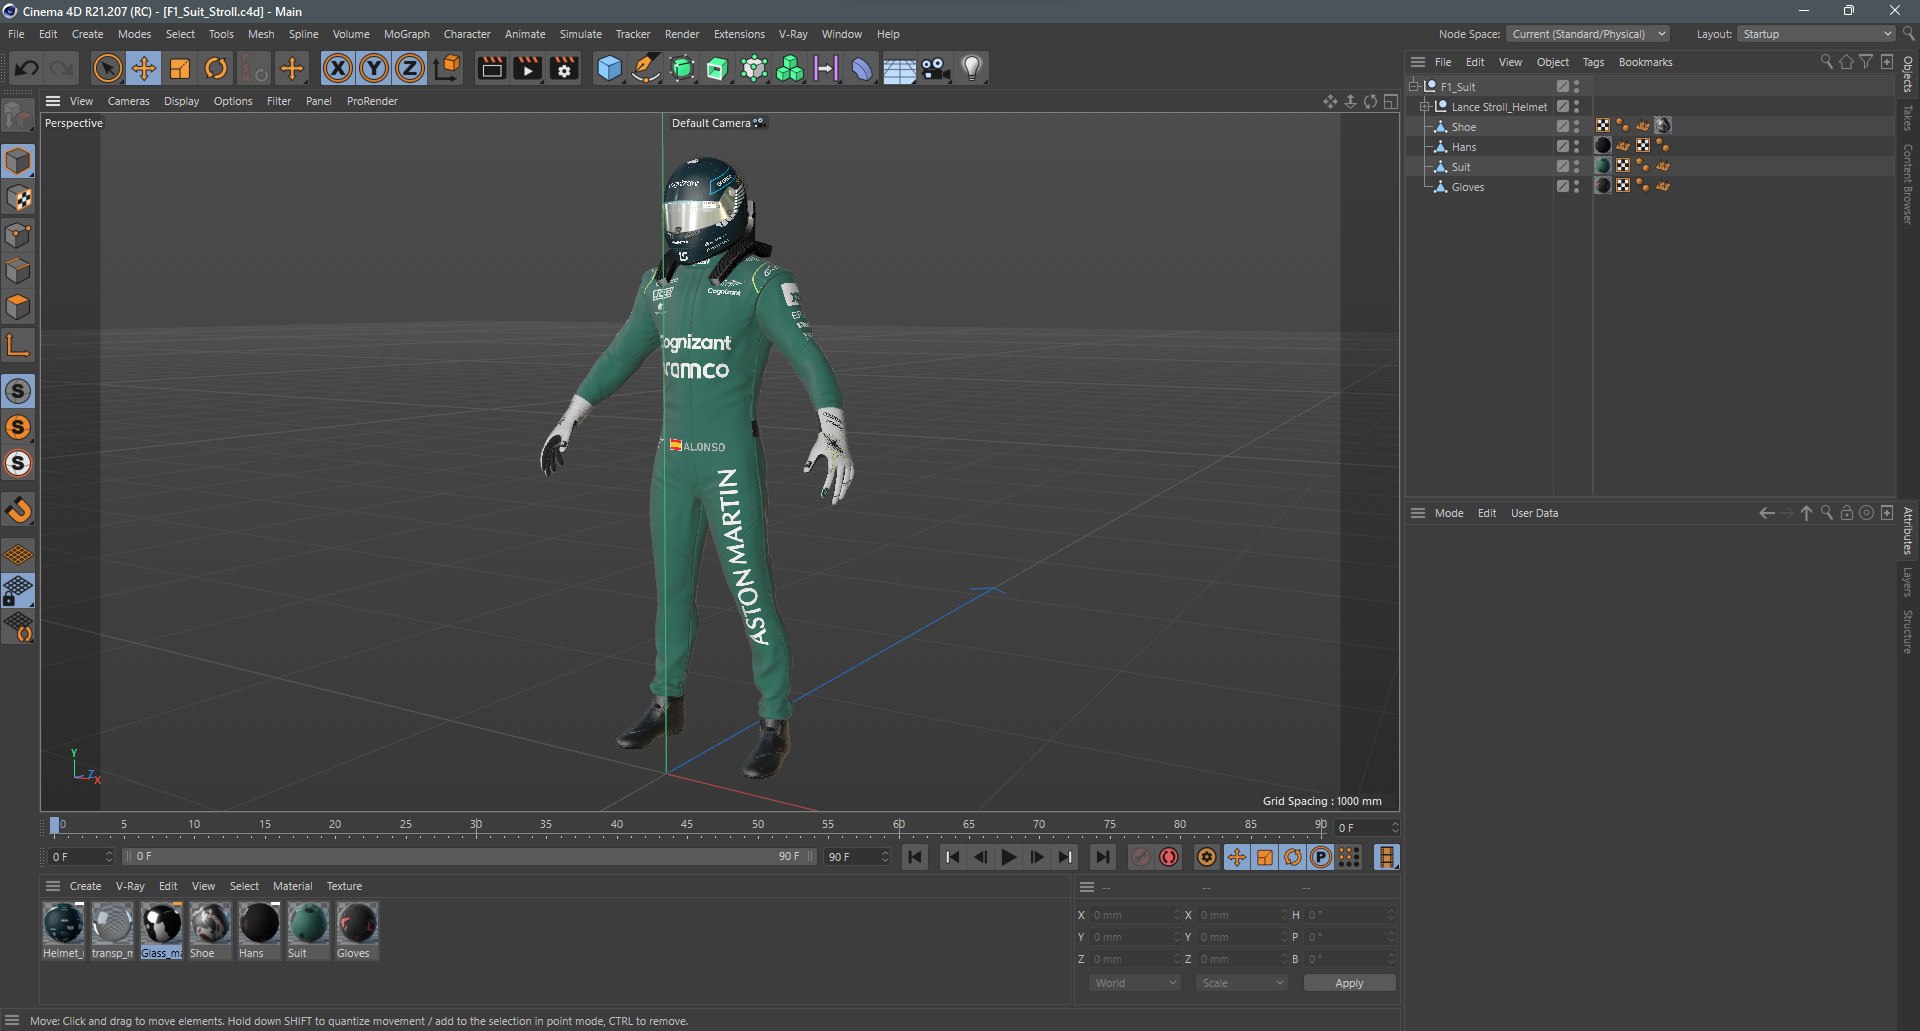Toggle the X axis lock

click(338, 68)
